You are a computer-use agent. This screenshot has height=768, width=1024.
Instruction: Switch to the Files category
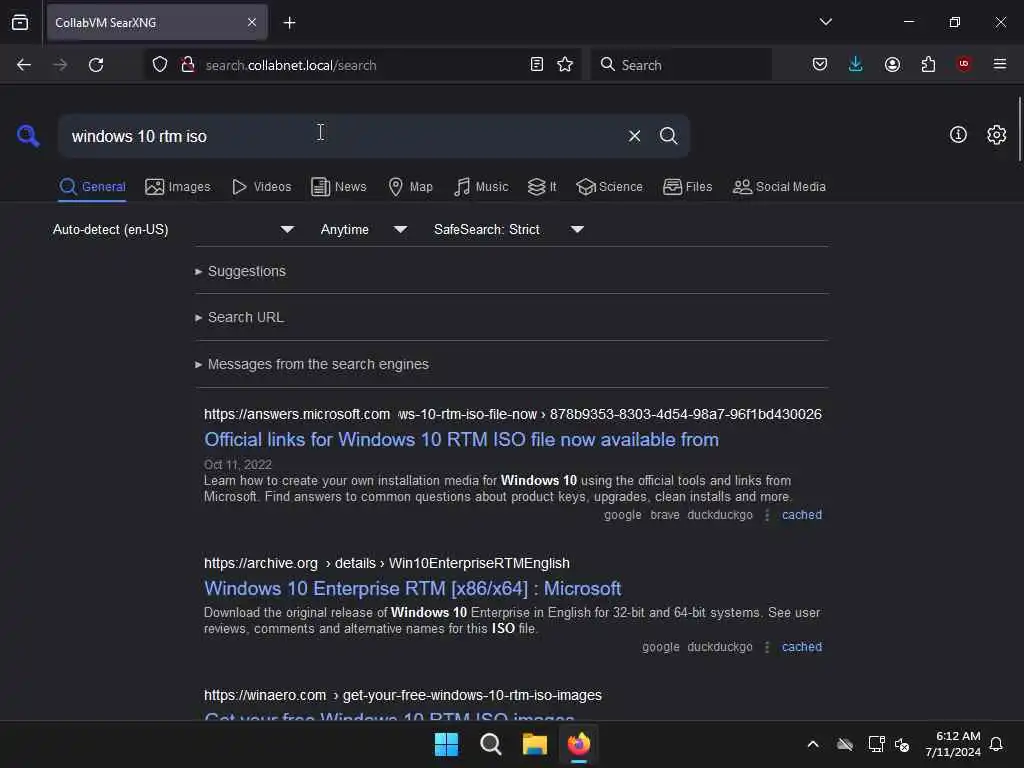click(x=687, y=187)
